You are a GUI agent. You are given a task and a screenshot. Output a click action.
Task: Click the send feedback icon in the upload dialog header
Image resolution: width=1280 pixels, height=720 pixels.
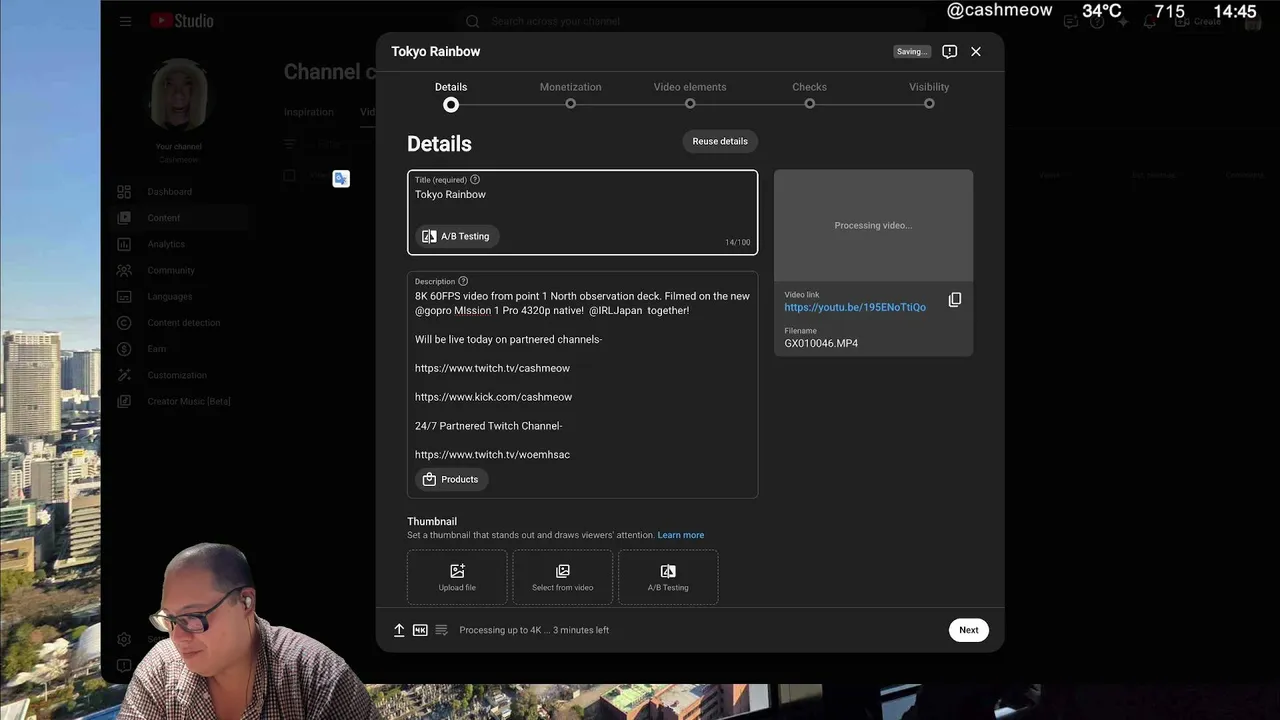[950, 51]
